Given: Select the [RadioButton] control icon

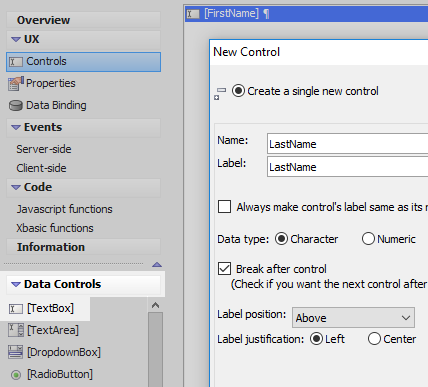Looking at the screenshot, I should [x=16, y=375].
